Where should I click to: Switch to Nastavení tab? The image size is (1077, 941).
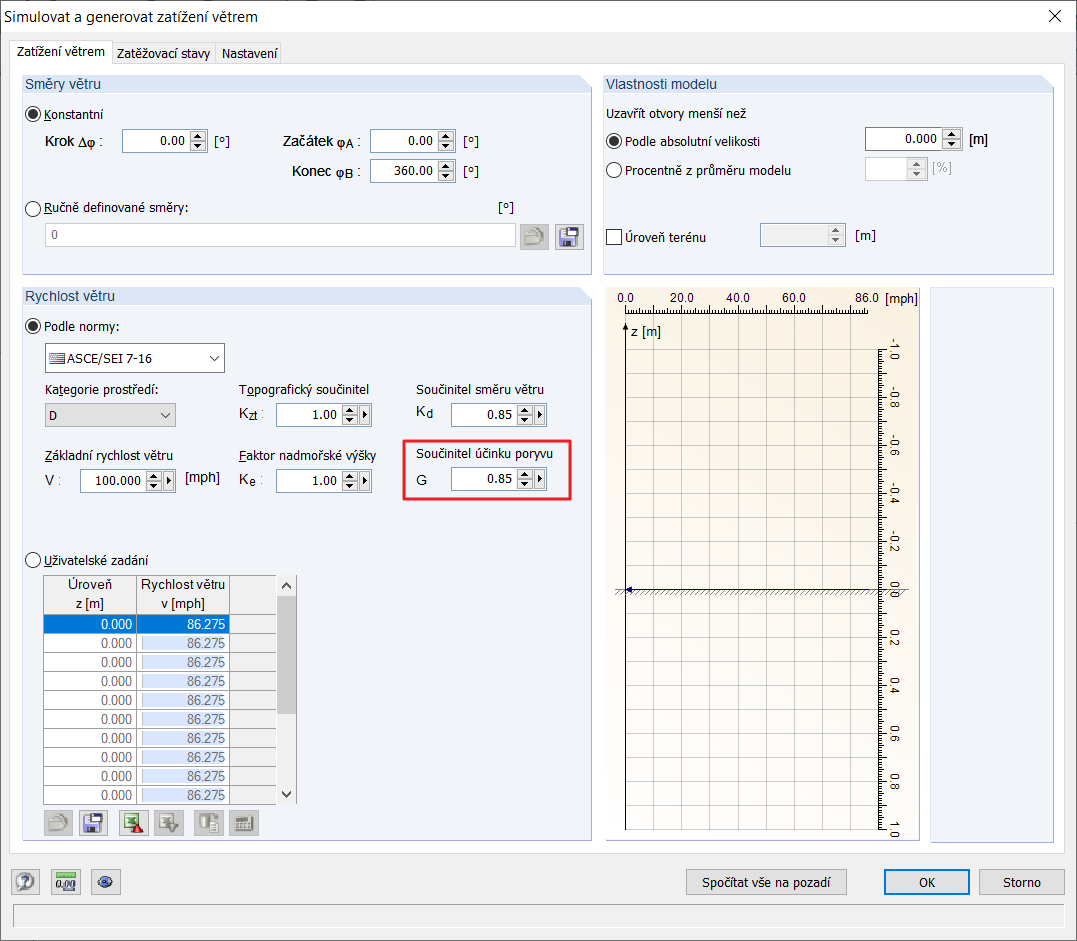[249, 54]
